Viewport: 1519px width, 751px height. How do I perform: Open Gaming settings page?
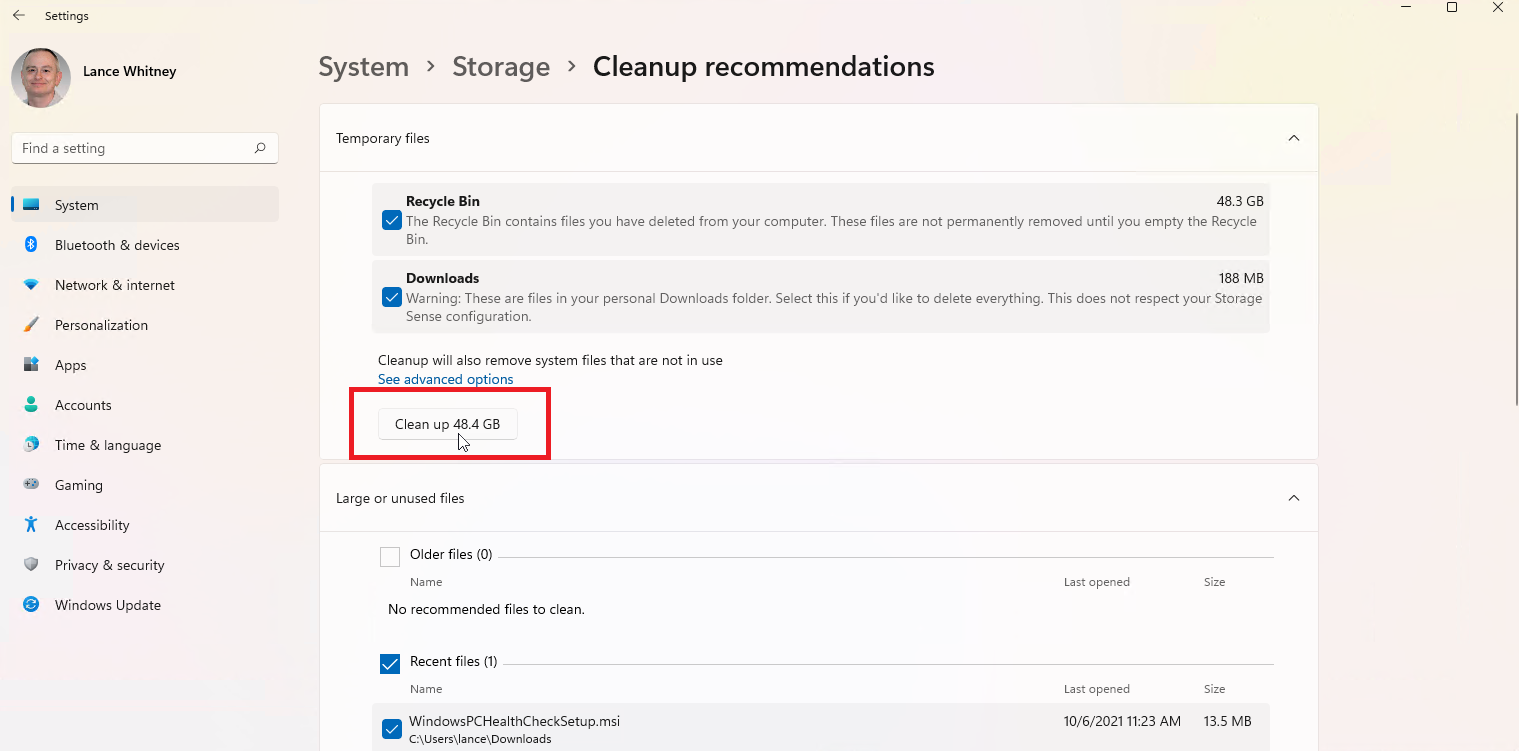145,485
